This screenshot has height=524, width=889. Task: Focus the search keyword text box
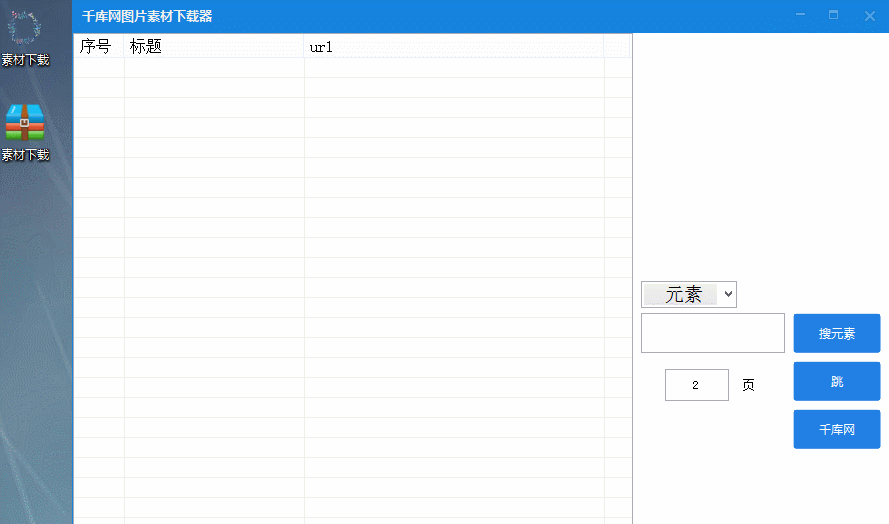[x=712, y=333]
